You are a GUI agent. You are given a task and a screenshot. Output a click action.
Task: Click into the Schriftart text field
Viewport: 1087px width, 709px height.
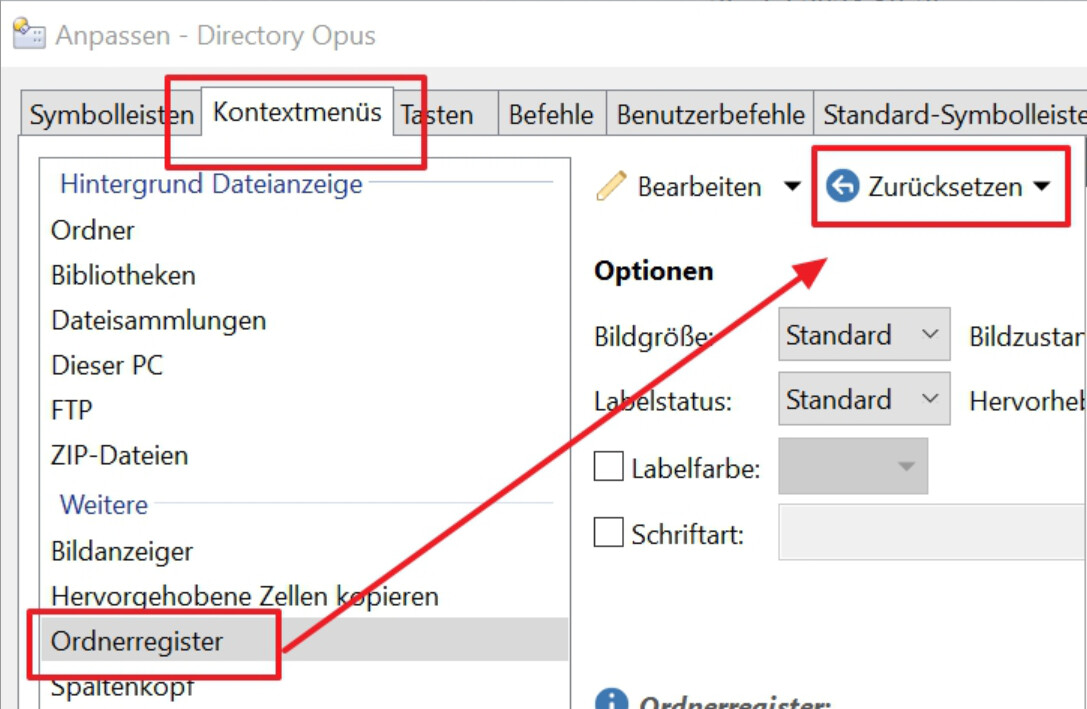(932, 532)
